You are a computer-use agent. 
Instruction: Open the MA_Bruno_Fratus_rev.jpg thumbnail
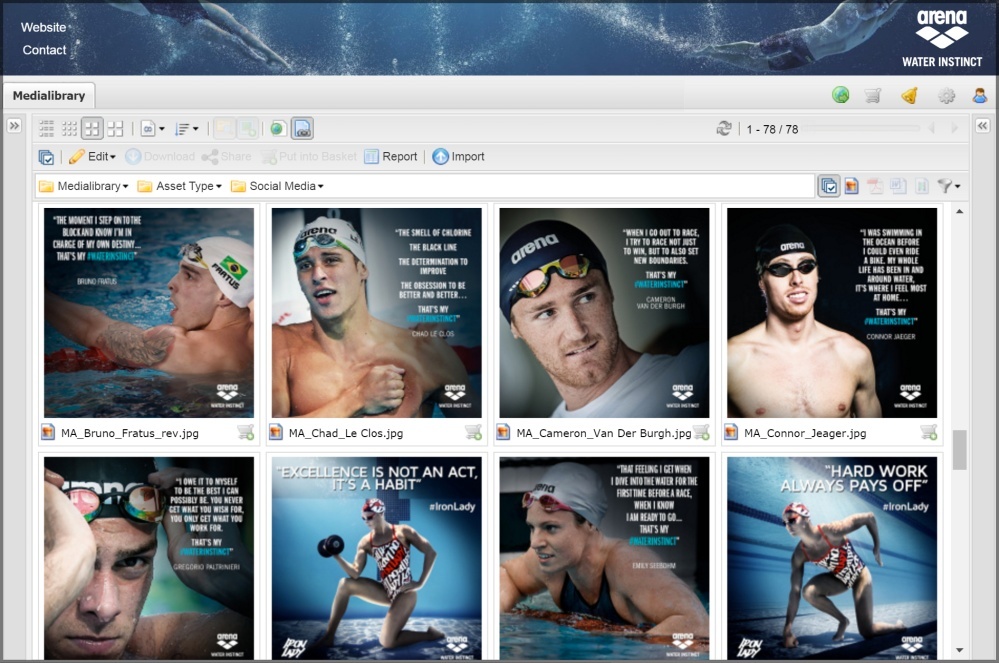point(149,313)
